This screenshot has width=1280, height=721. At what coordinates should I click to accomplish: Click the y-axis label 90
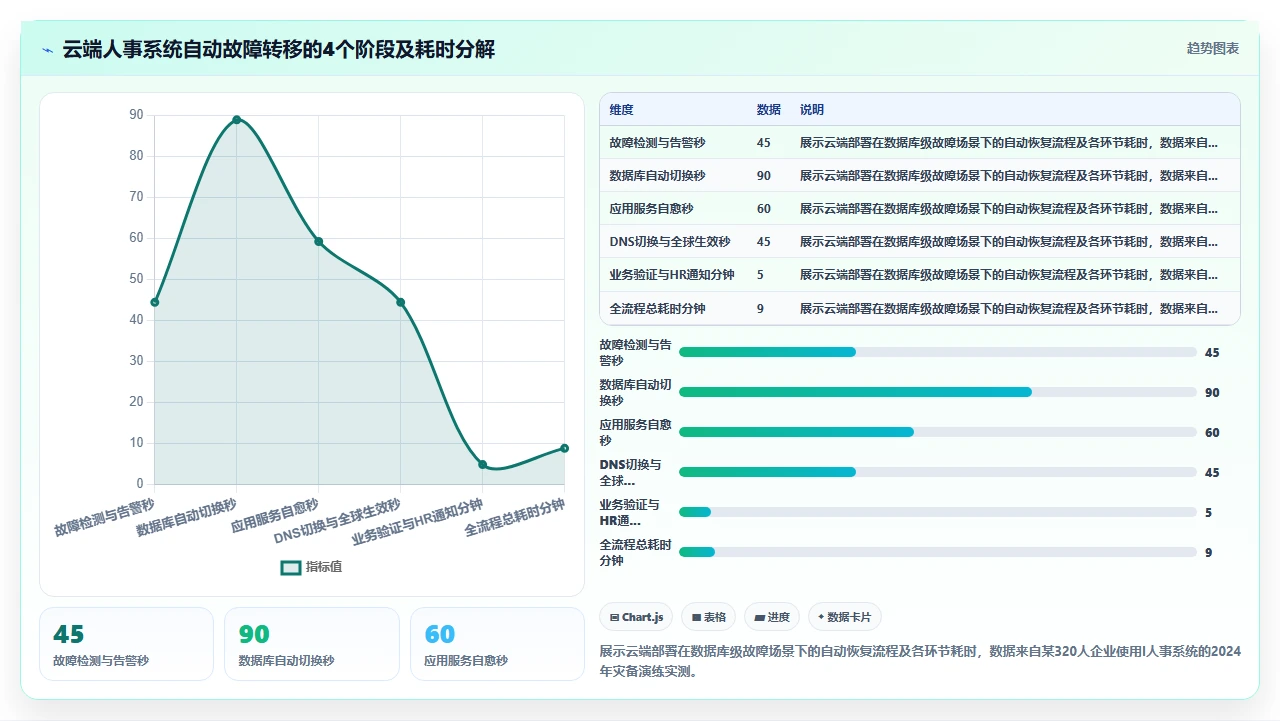136,115
